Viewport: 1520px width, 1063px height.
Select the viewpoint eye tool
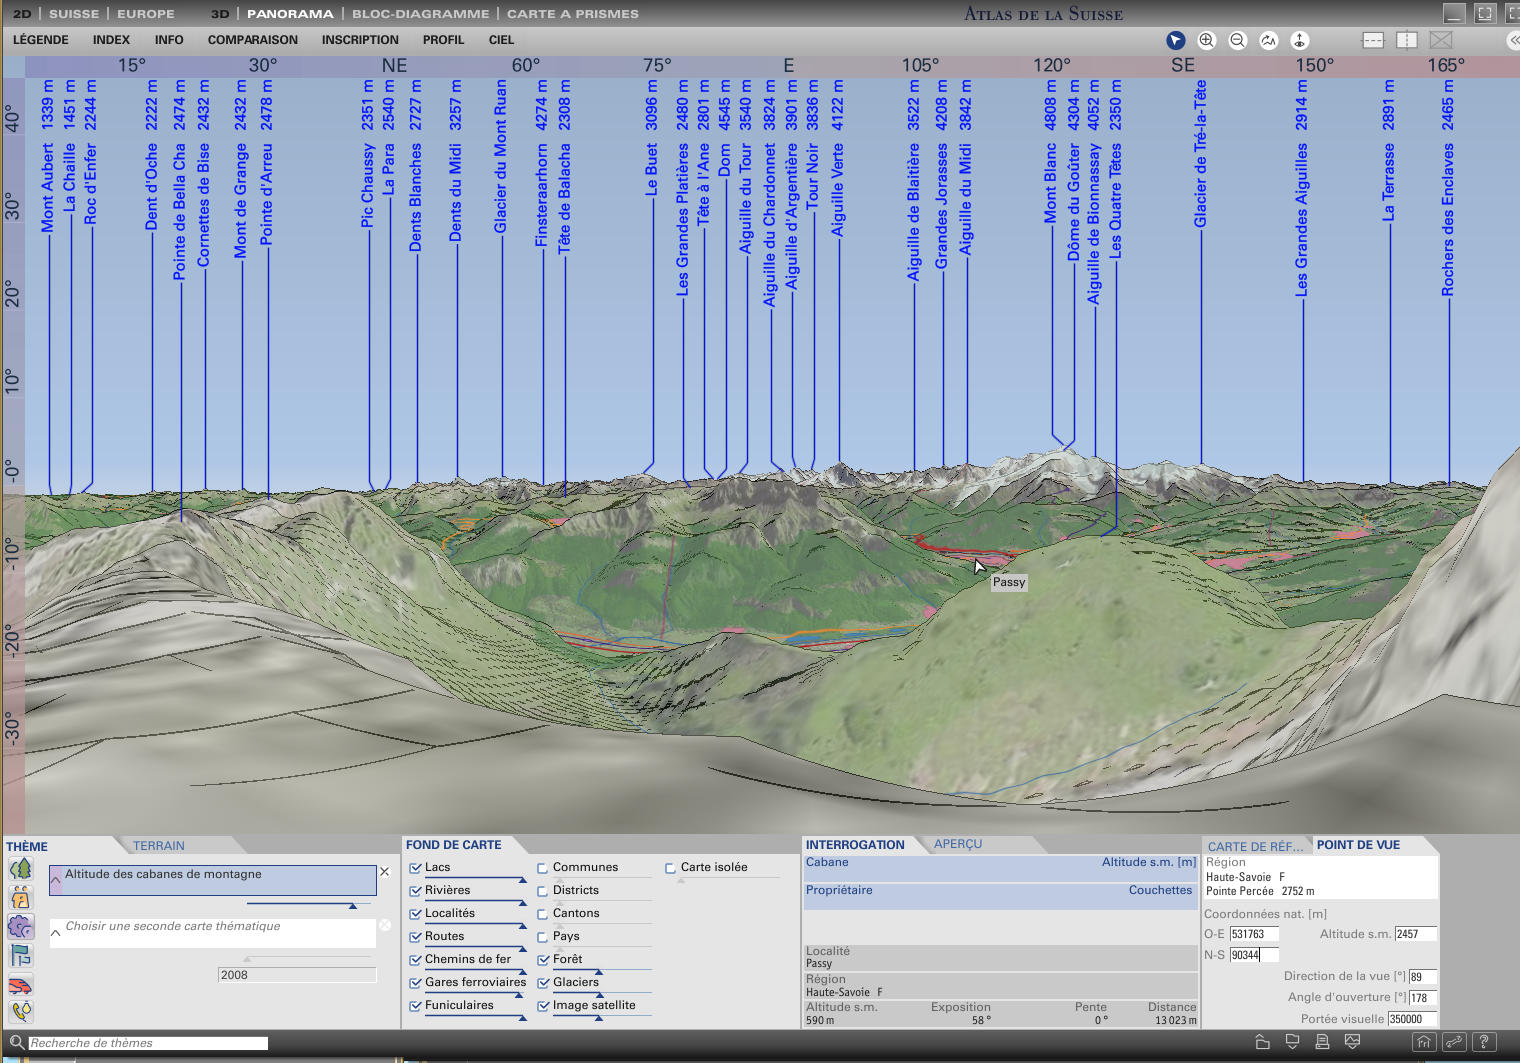[1299, 40]
